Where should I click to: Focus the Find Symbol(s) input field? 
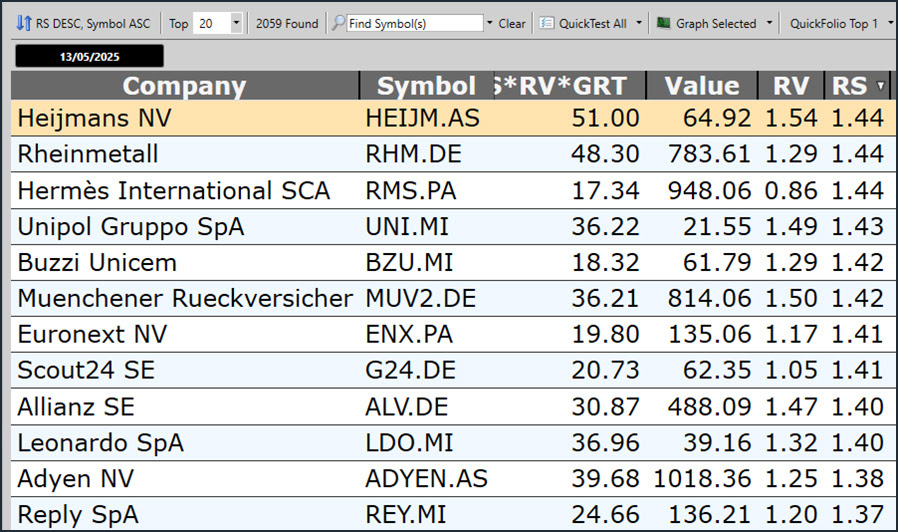tap(415, 23)
